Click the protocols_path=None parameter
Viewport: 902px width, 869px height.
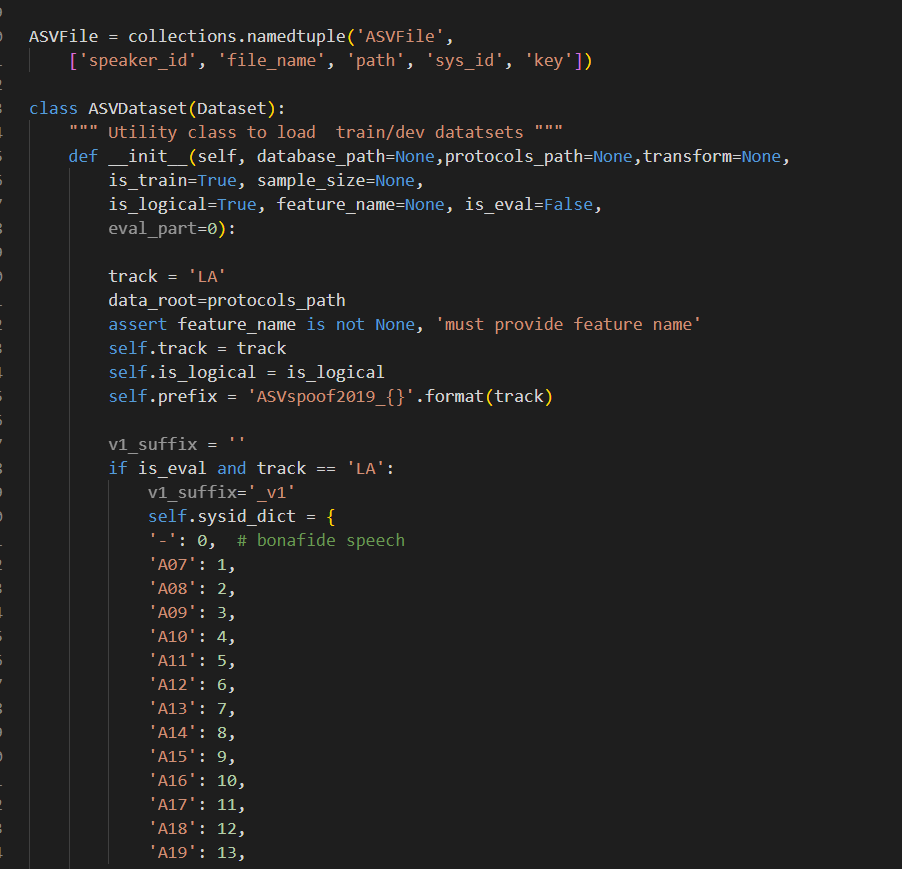point(538,156)
